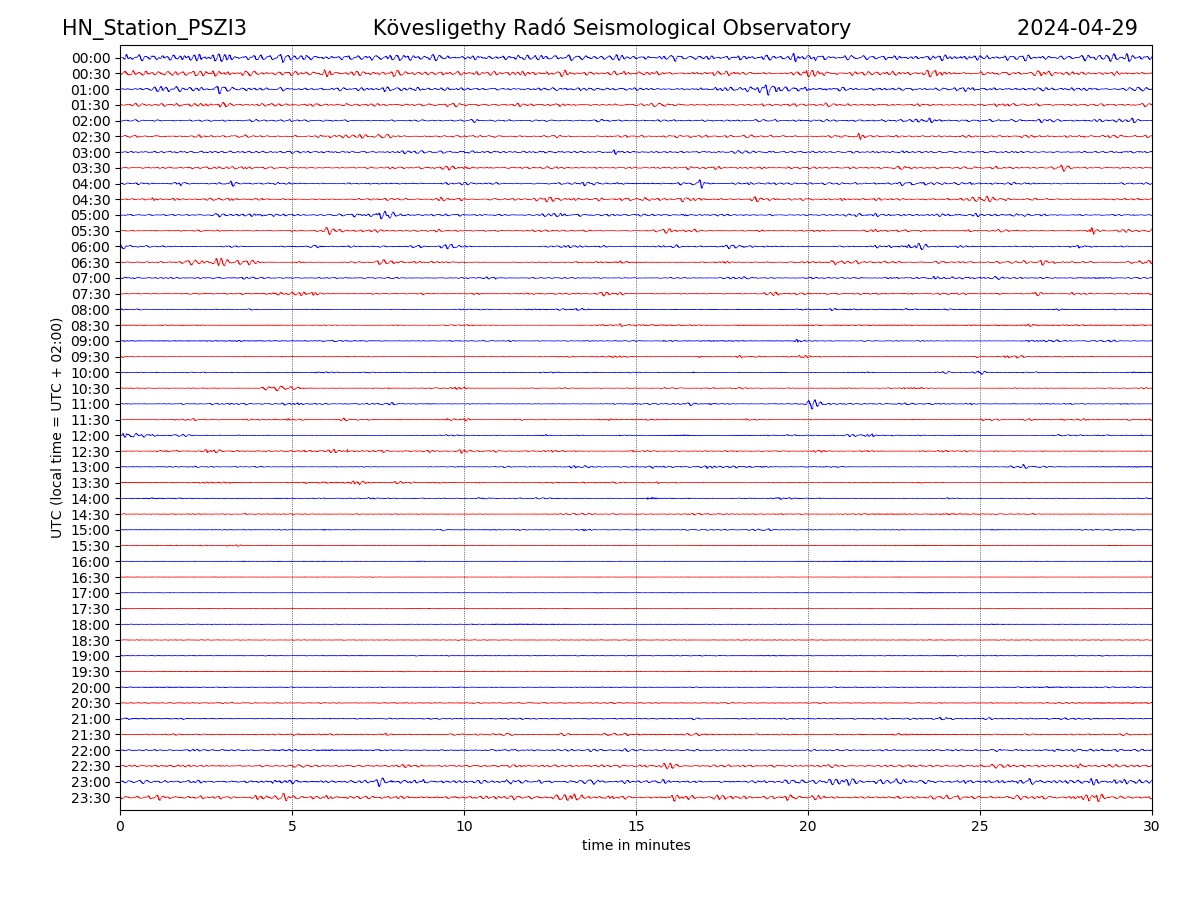Viewport: 1200px width, 900px height.
Task: Click the HN_Station_PSZI3 station title
Action: (x=154, y=28)
